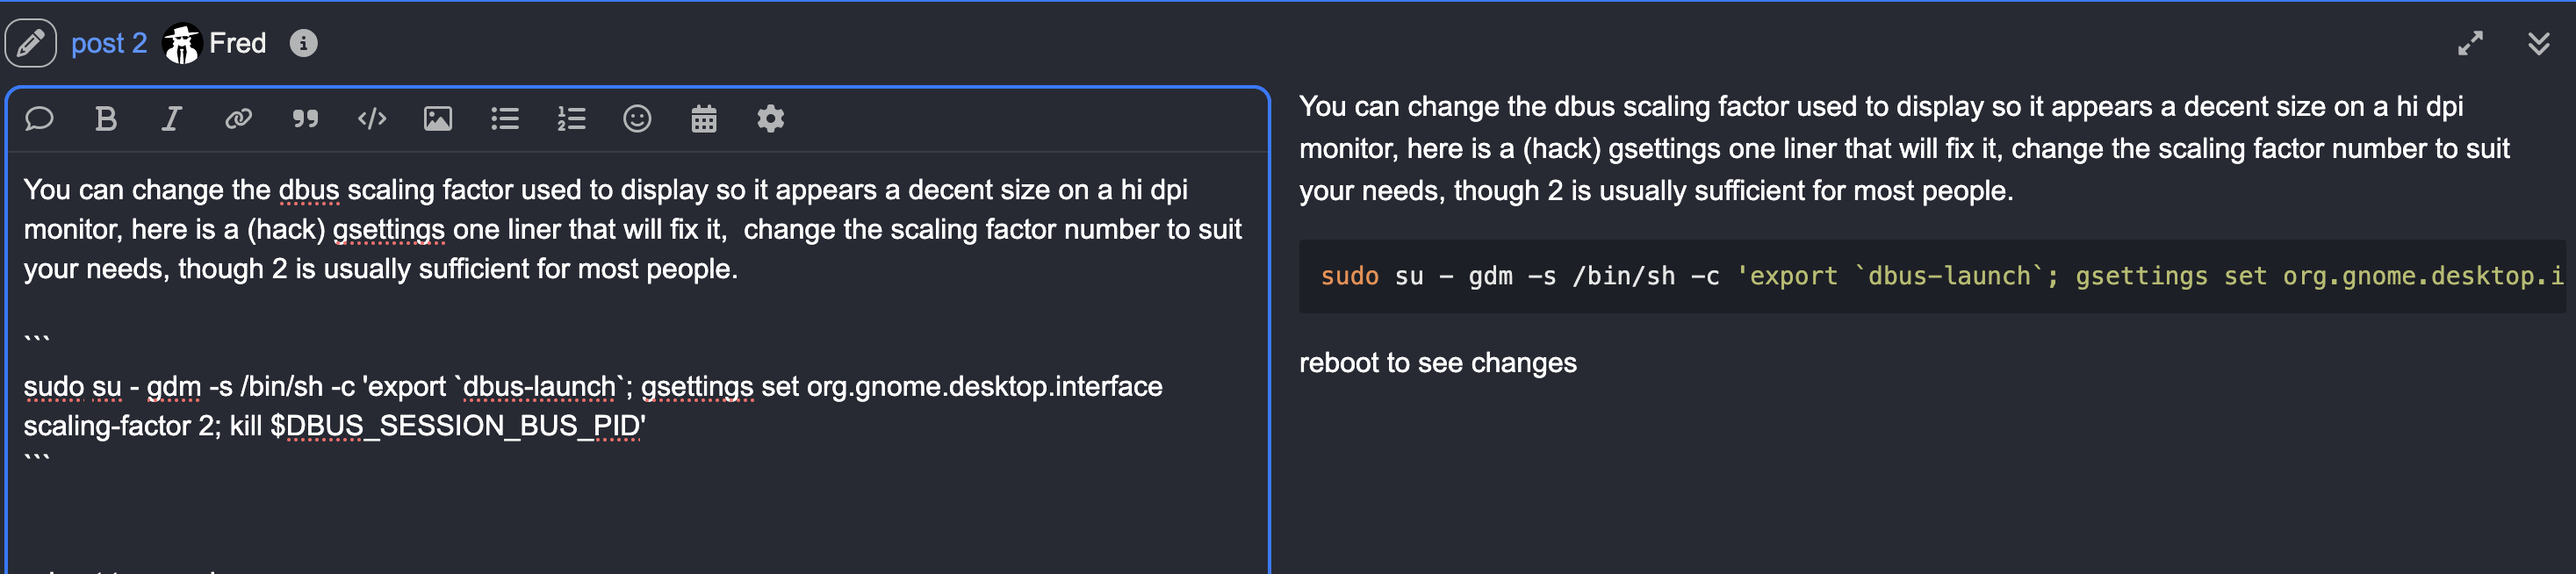Toggle fullscreen composer with the expand arrows

[2471, 43]
